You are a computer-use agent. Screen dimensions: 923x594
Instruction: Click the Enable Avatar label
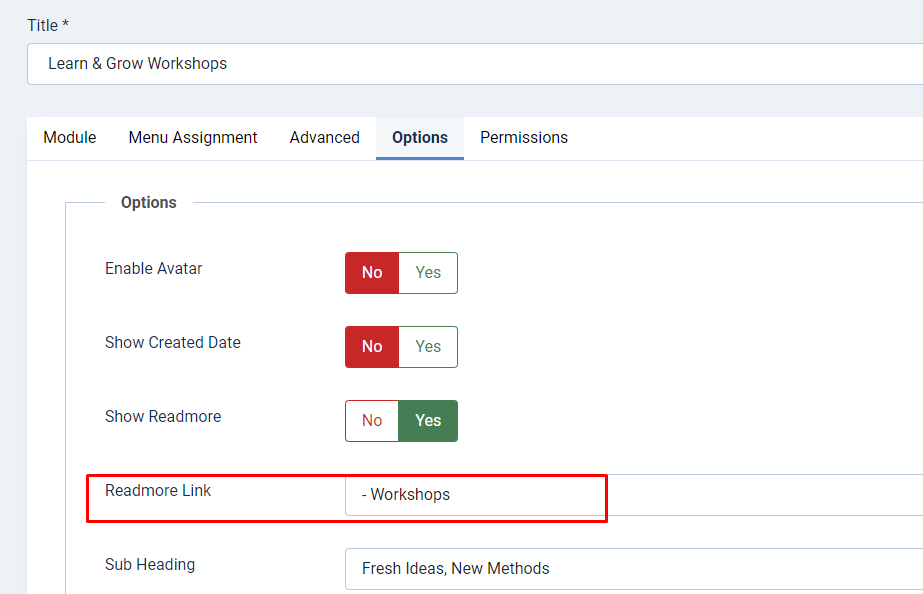click(154, 269)
